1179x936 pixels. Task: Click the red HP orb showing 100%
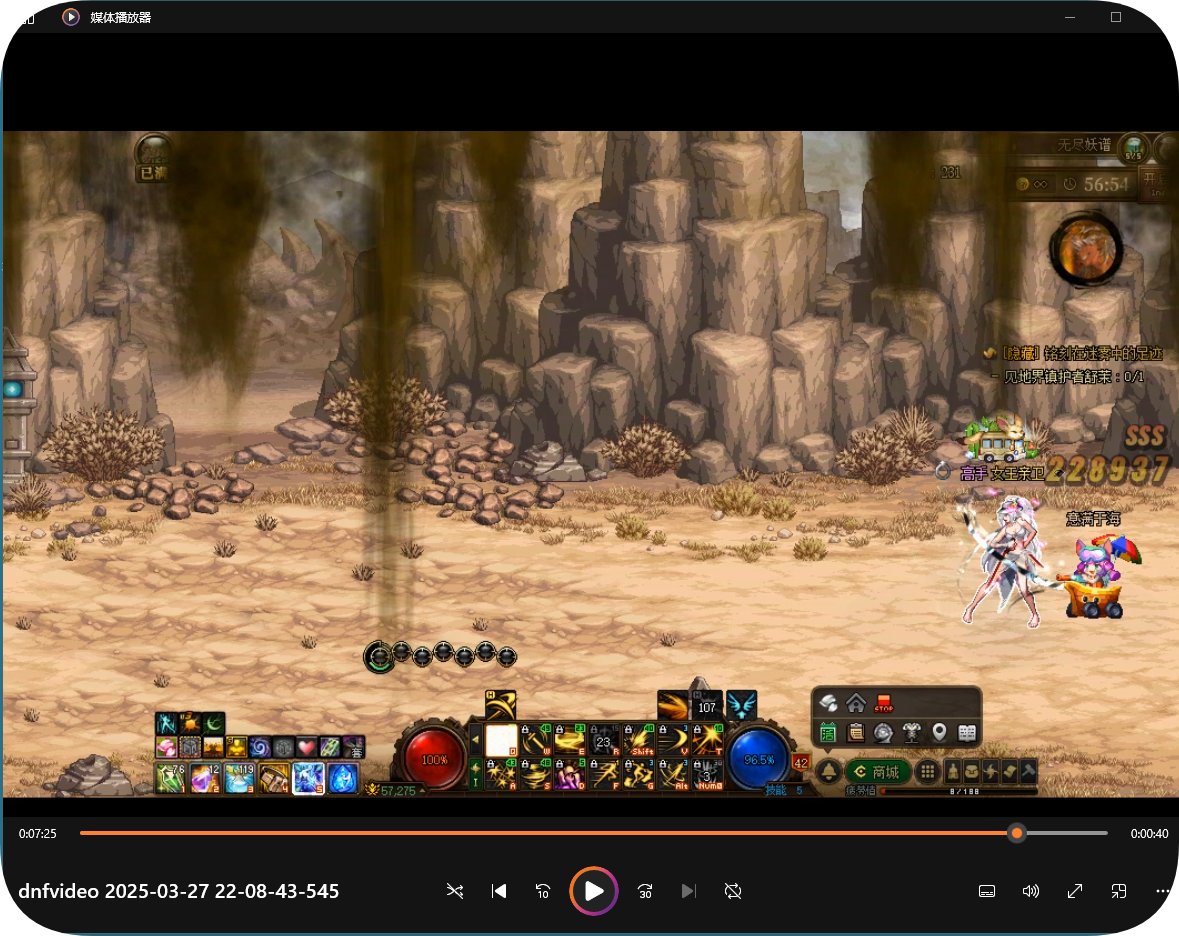pyautogui.click(x=434, y=759)
